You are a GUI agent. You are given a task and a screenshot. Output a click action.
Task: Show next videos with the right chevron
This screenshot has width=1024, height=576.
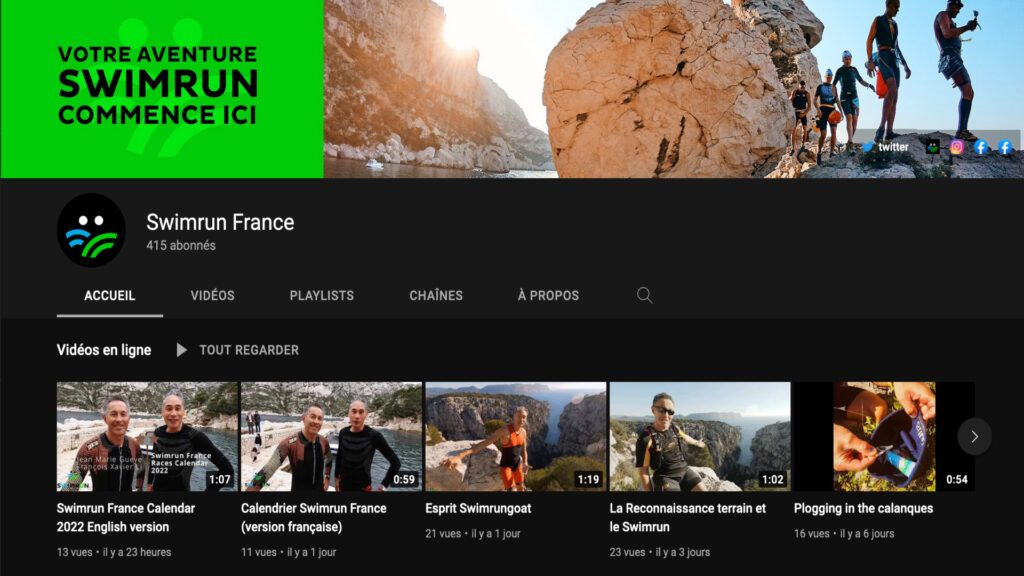click(974, 436)
